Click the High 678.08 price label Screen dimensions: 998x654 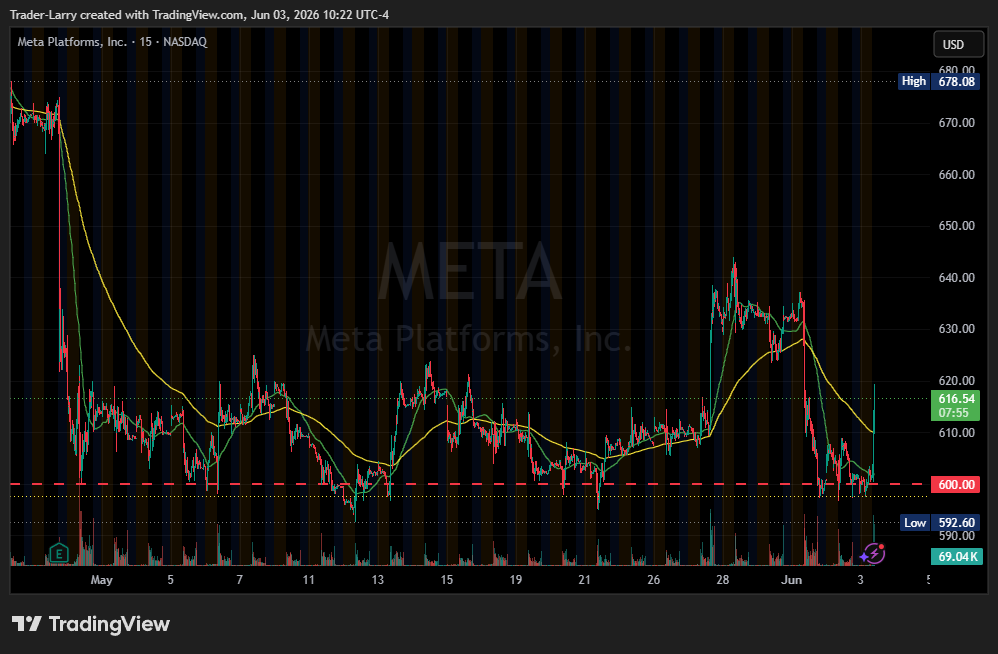[938, 81]
